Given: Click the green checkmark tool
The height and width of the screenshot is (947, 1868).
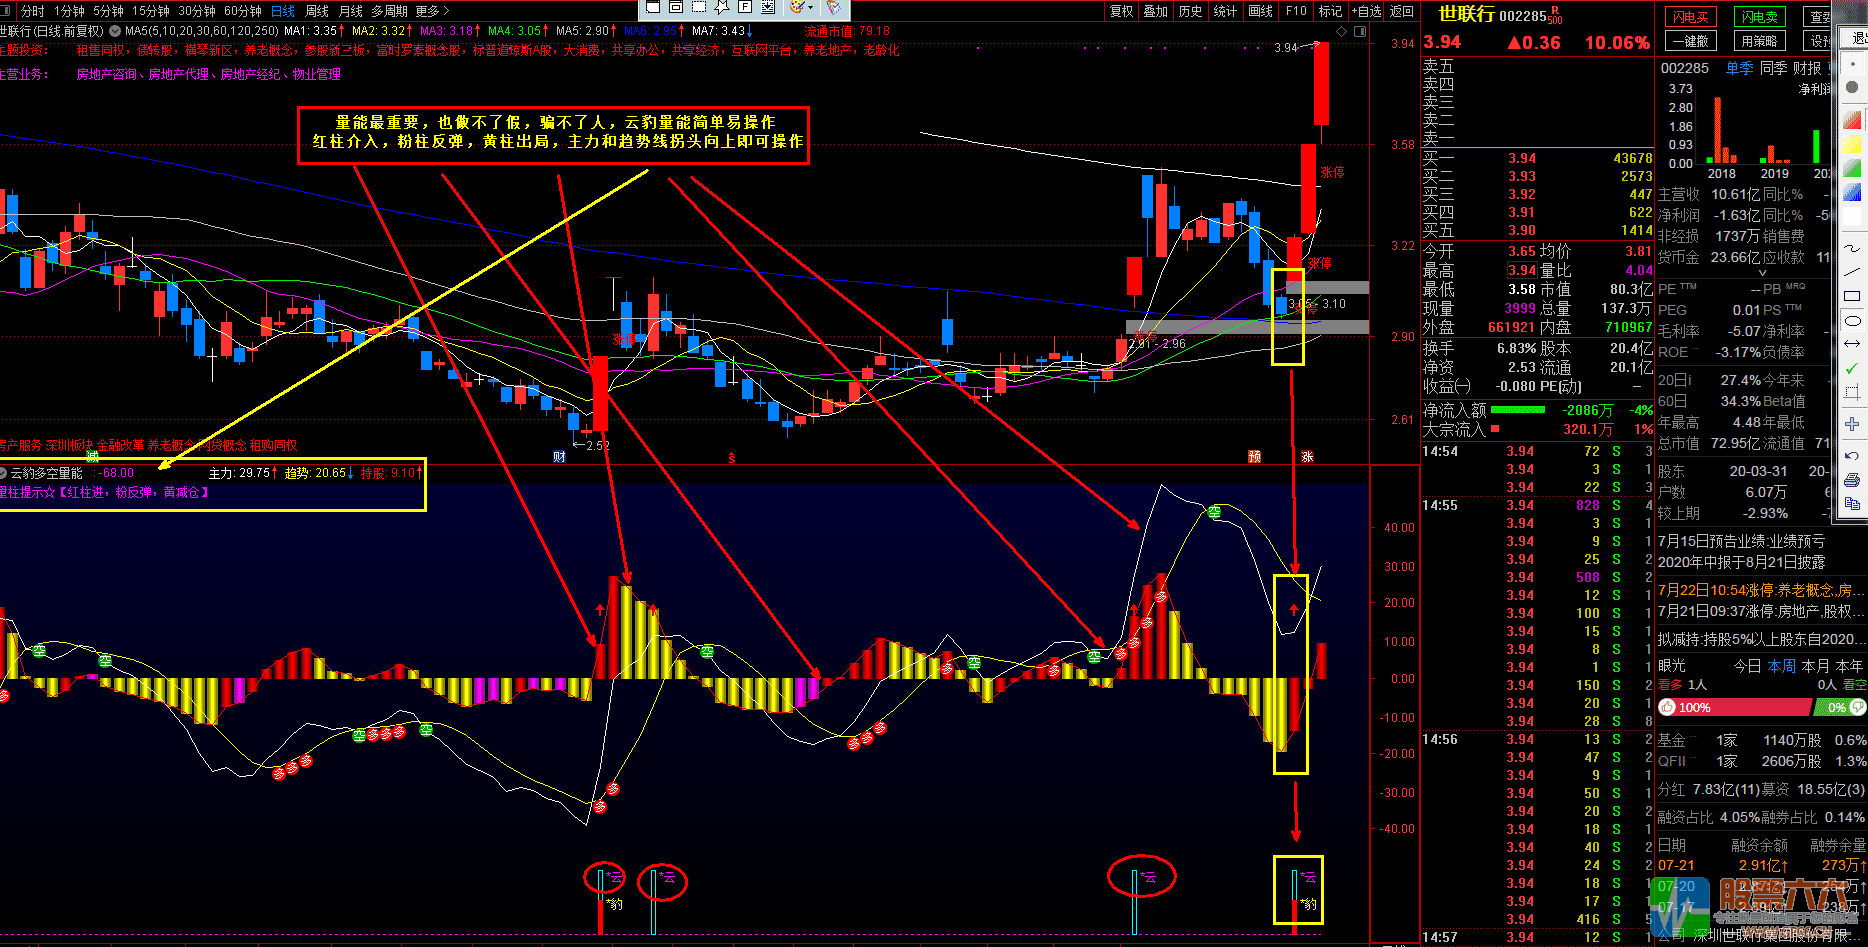Looking at the screenshot, I should click(x=1852, y=368).
